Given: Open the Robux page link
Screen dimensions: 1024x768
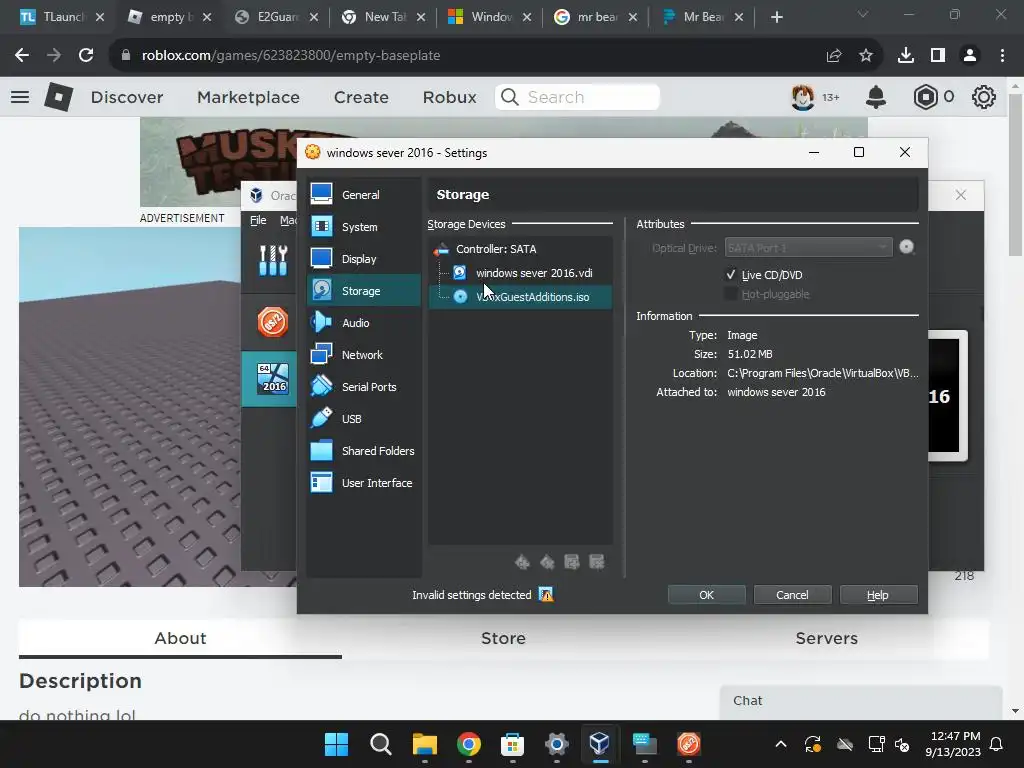Looking at the screenshot, I should (449, 97).
